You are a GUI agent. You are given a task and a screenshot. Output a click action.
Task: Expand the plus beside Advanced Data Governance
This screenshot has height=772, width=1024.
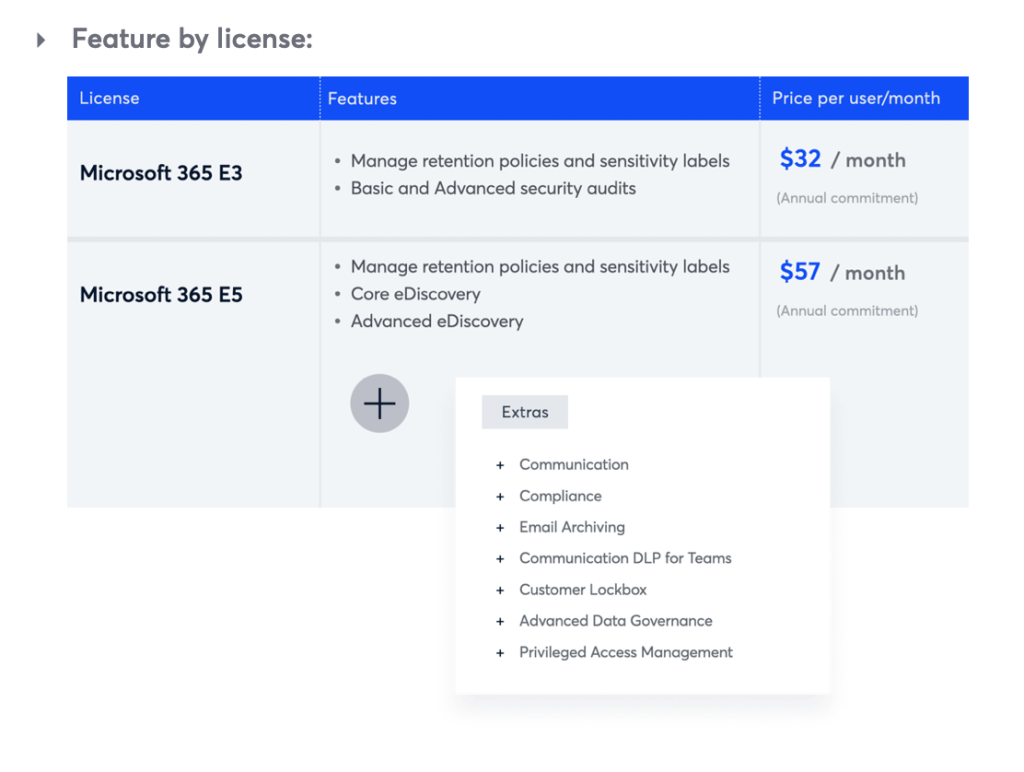click(x=500, y=622)
